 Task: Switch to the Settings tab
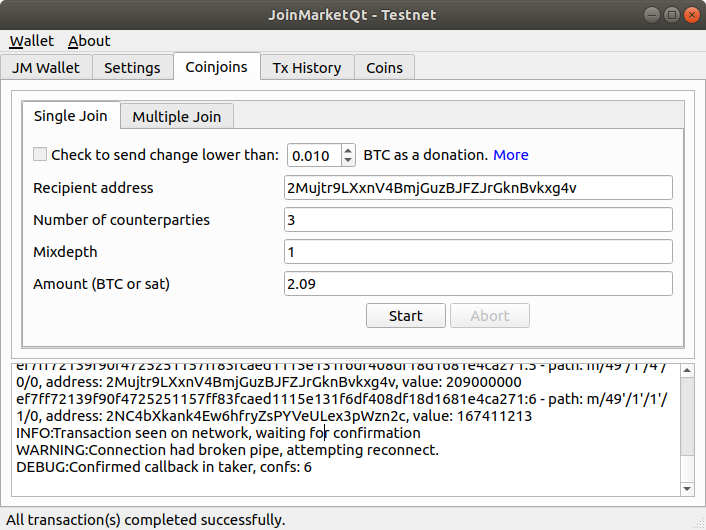click(132, 68)
